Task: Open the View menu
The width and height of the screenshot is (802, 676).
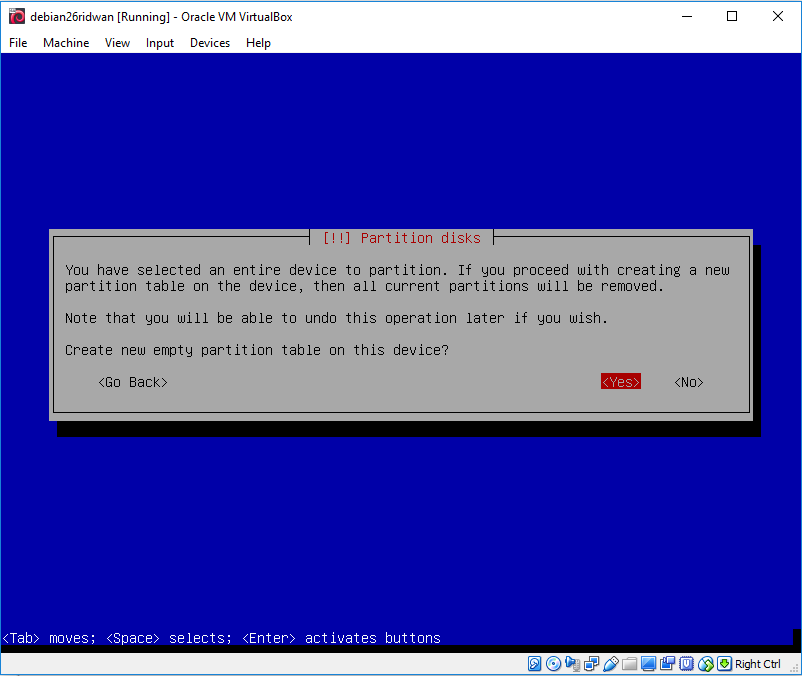Action: point(117,43)
